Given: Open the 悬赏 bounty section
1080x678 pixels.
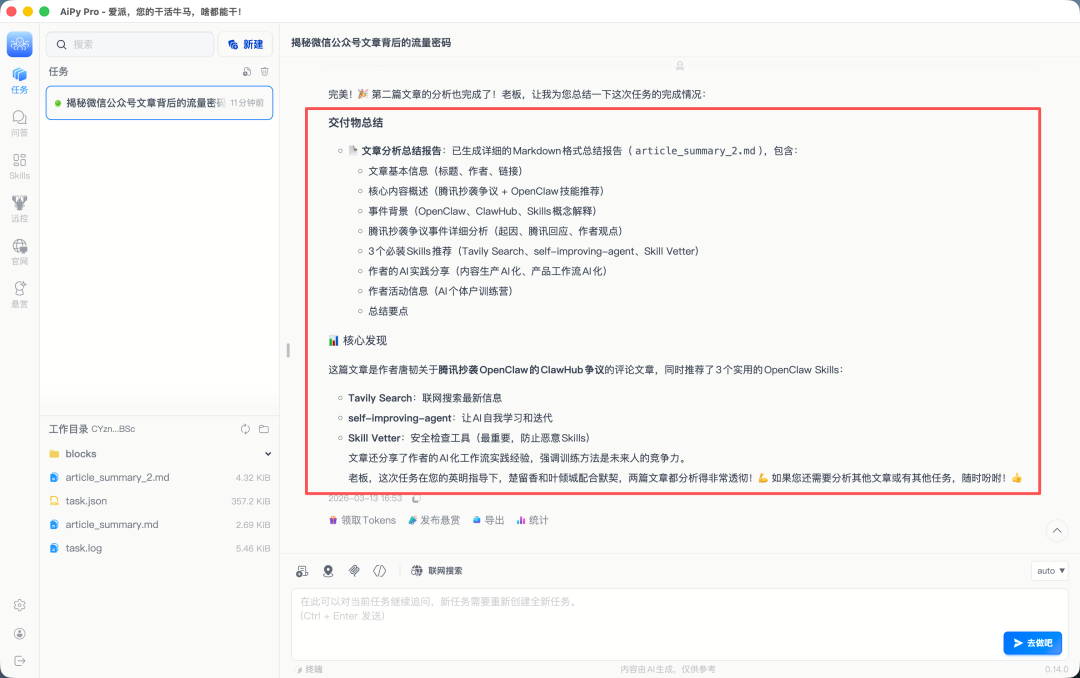Looking at the screenshot, I should tap(19, 294).
